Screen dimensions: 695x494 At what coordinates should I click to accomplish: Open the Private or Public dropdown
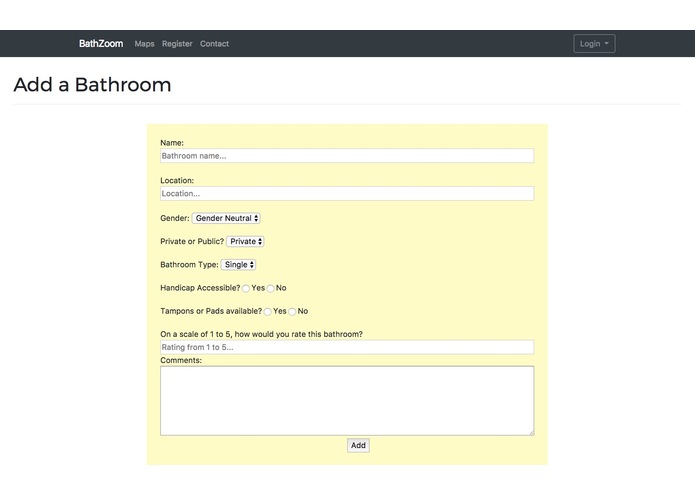click(245, 241)
